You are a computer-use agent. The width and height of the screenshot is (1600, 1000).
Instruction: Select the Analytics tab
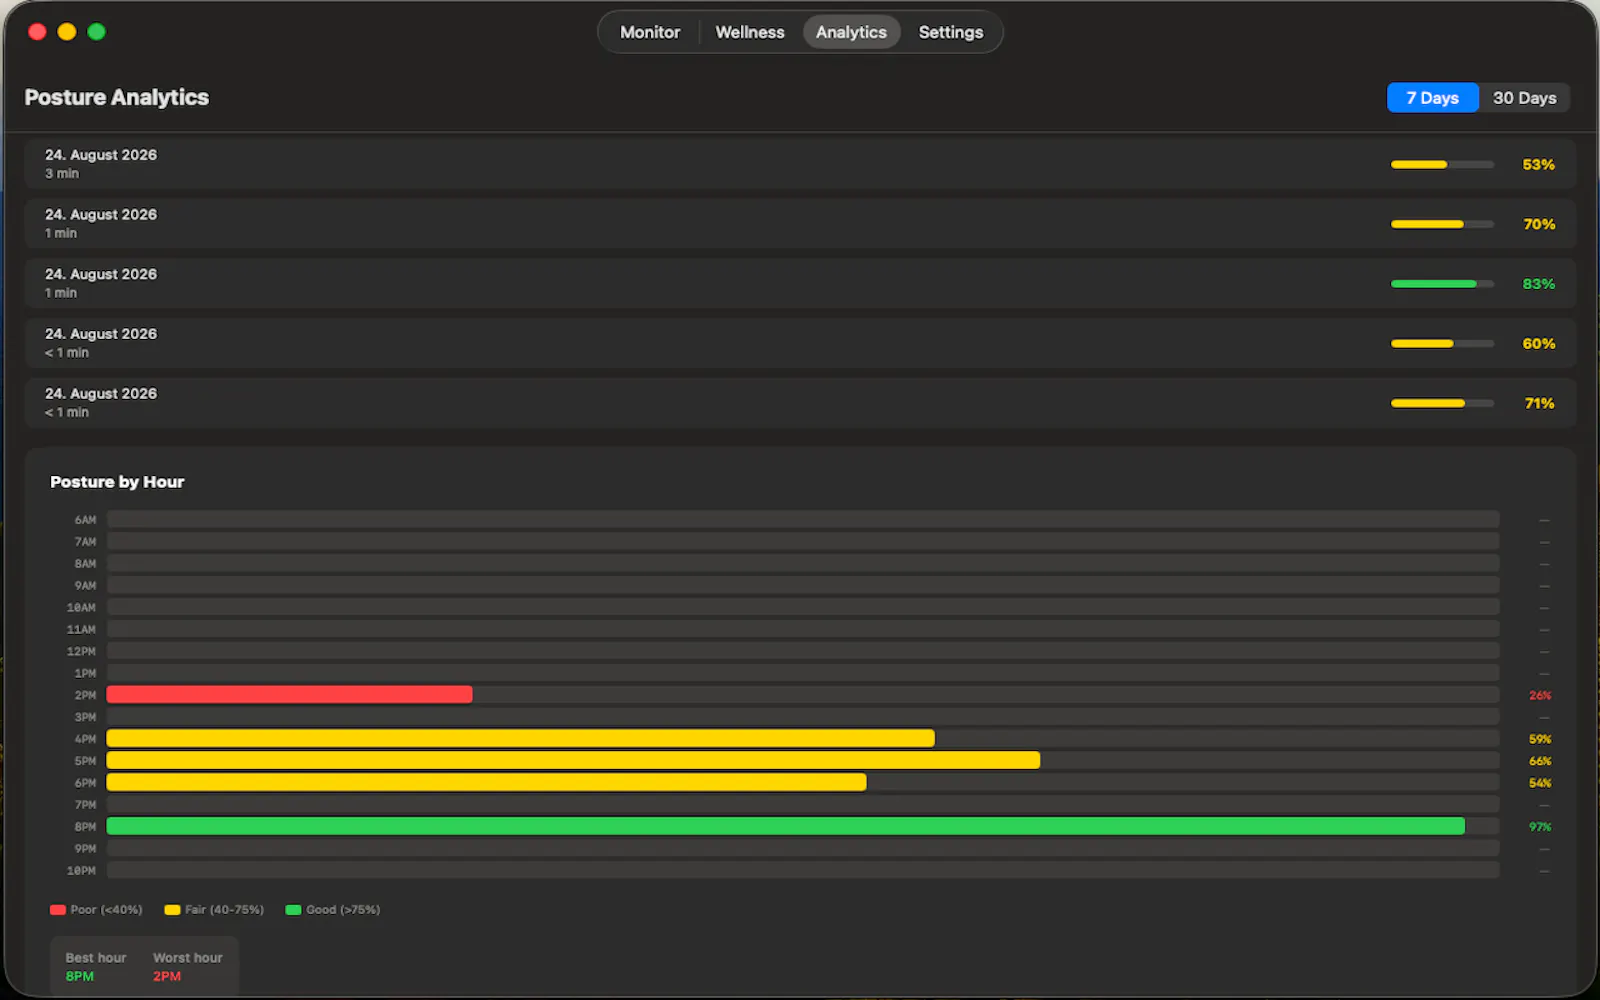851,32
